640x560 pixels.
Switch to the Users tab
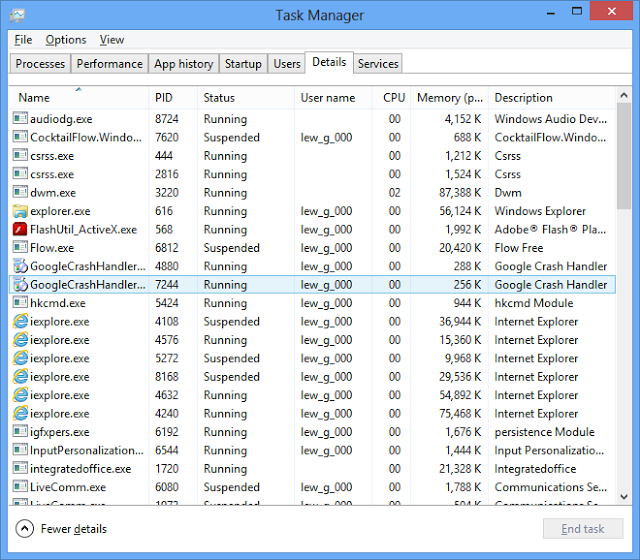pos(287,64)
